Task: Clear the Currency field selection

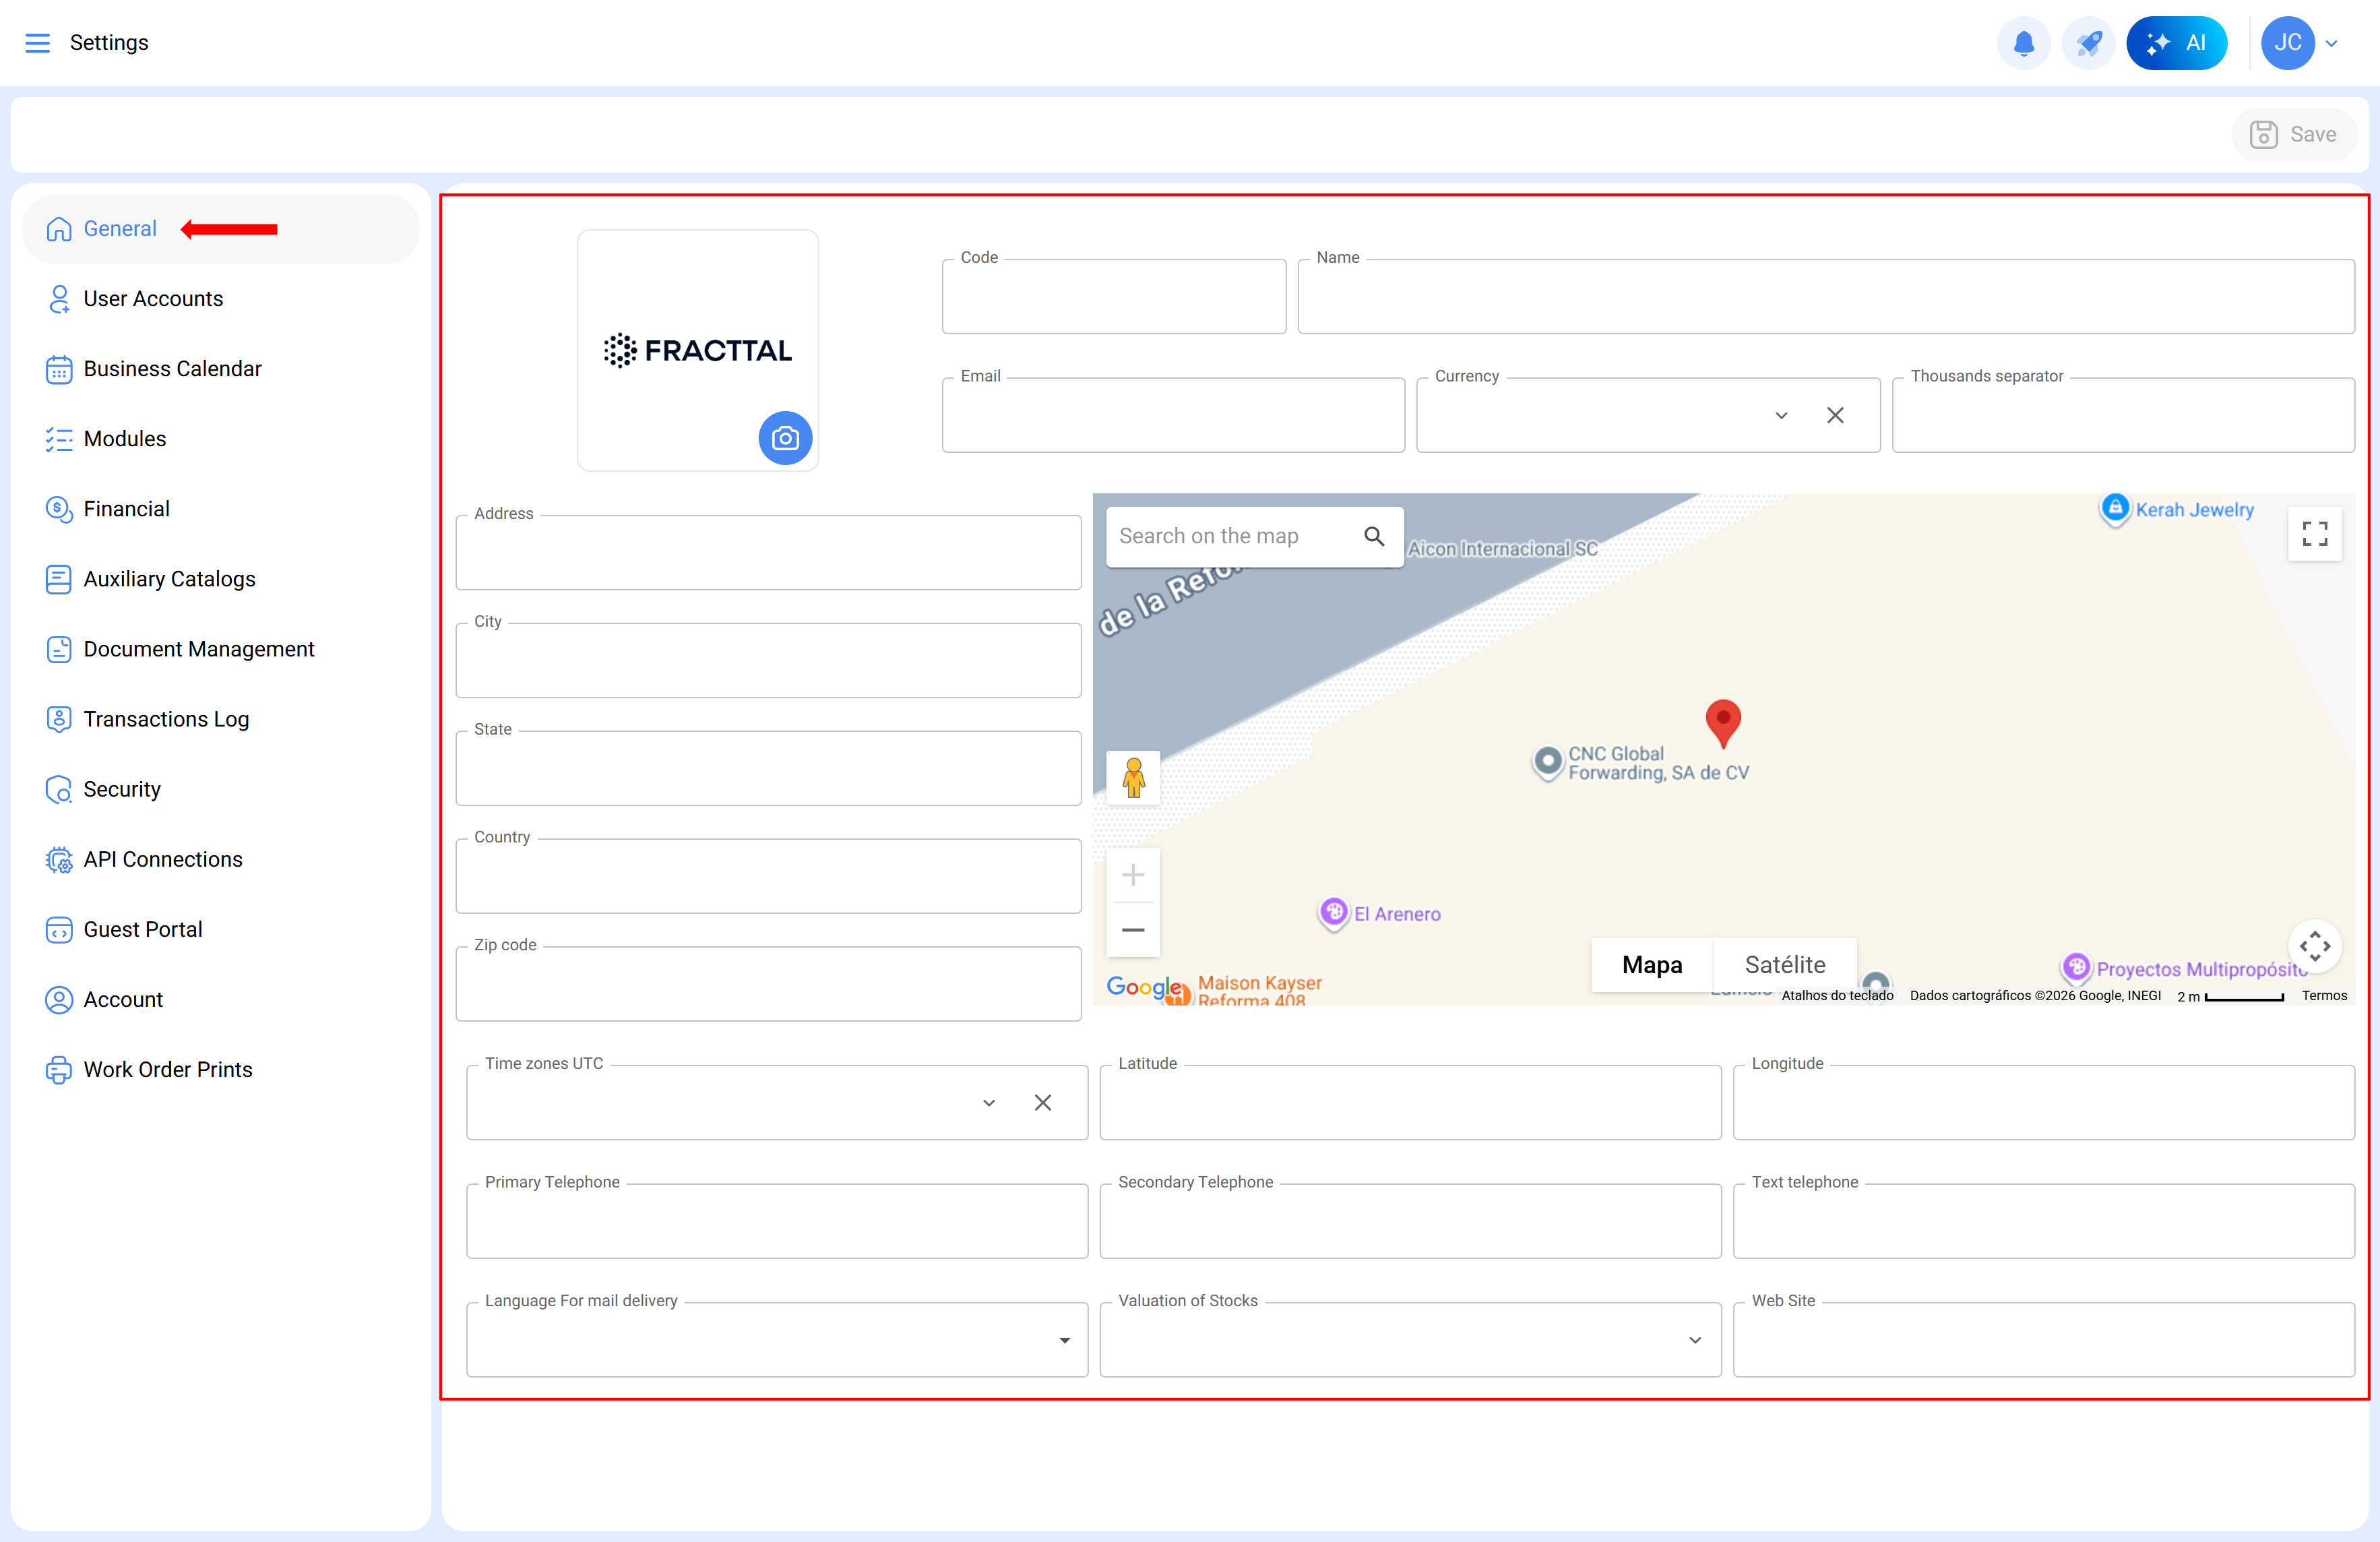Action: tap(1835, 416)
